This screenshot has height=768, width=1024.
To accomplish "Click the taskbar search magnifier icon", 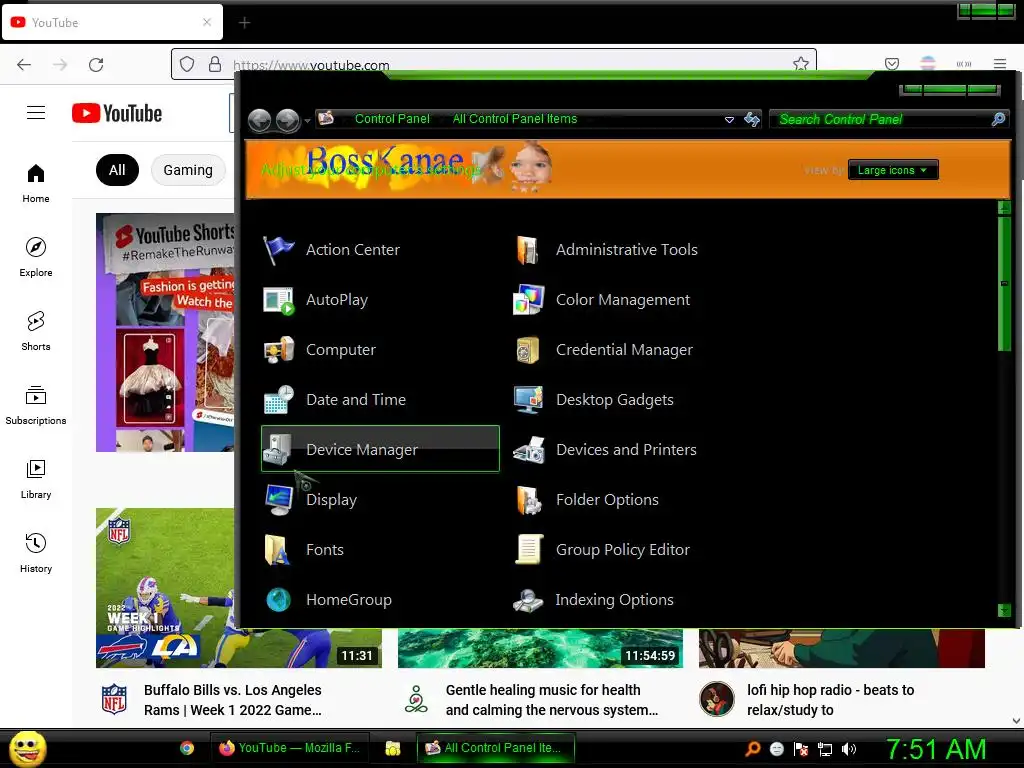I will click(753, 749).
